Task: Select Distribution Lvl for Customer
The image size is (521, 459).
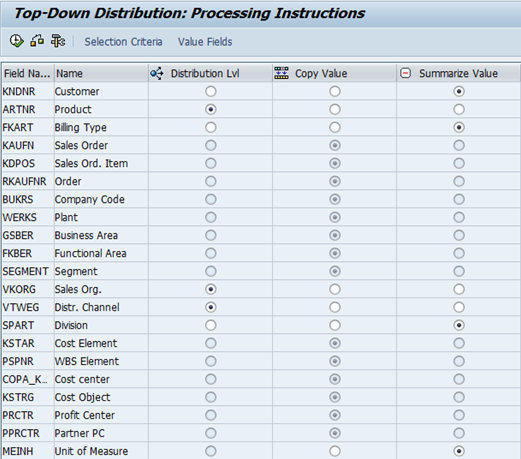Action: (x=211, y=91)
